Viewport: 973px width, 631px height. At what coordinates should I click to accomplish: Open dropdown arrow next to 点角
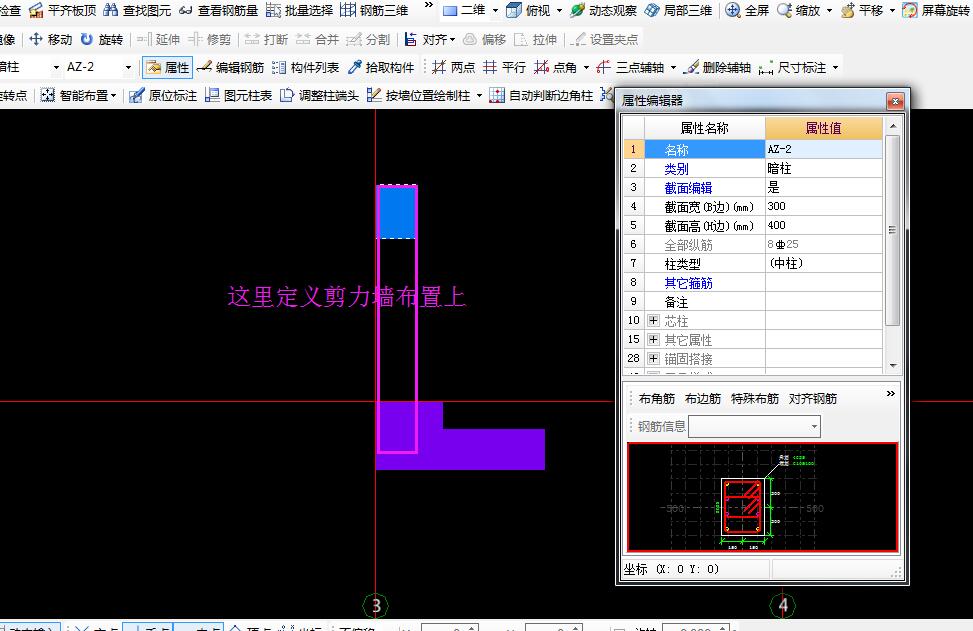click(586, 67)
